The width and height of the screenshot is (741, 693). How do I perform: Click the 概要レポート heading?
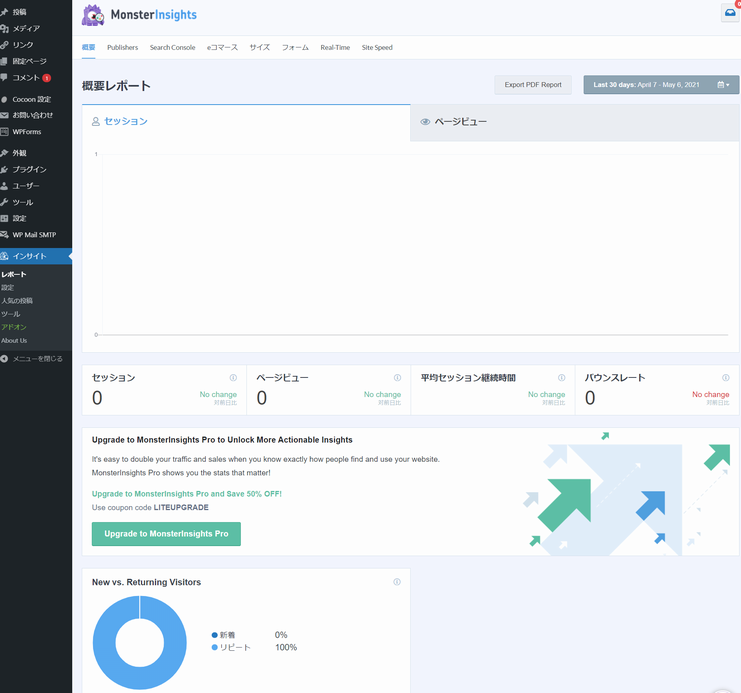tap(116, 86)
